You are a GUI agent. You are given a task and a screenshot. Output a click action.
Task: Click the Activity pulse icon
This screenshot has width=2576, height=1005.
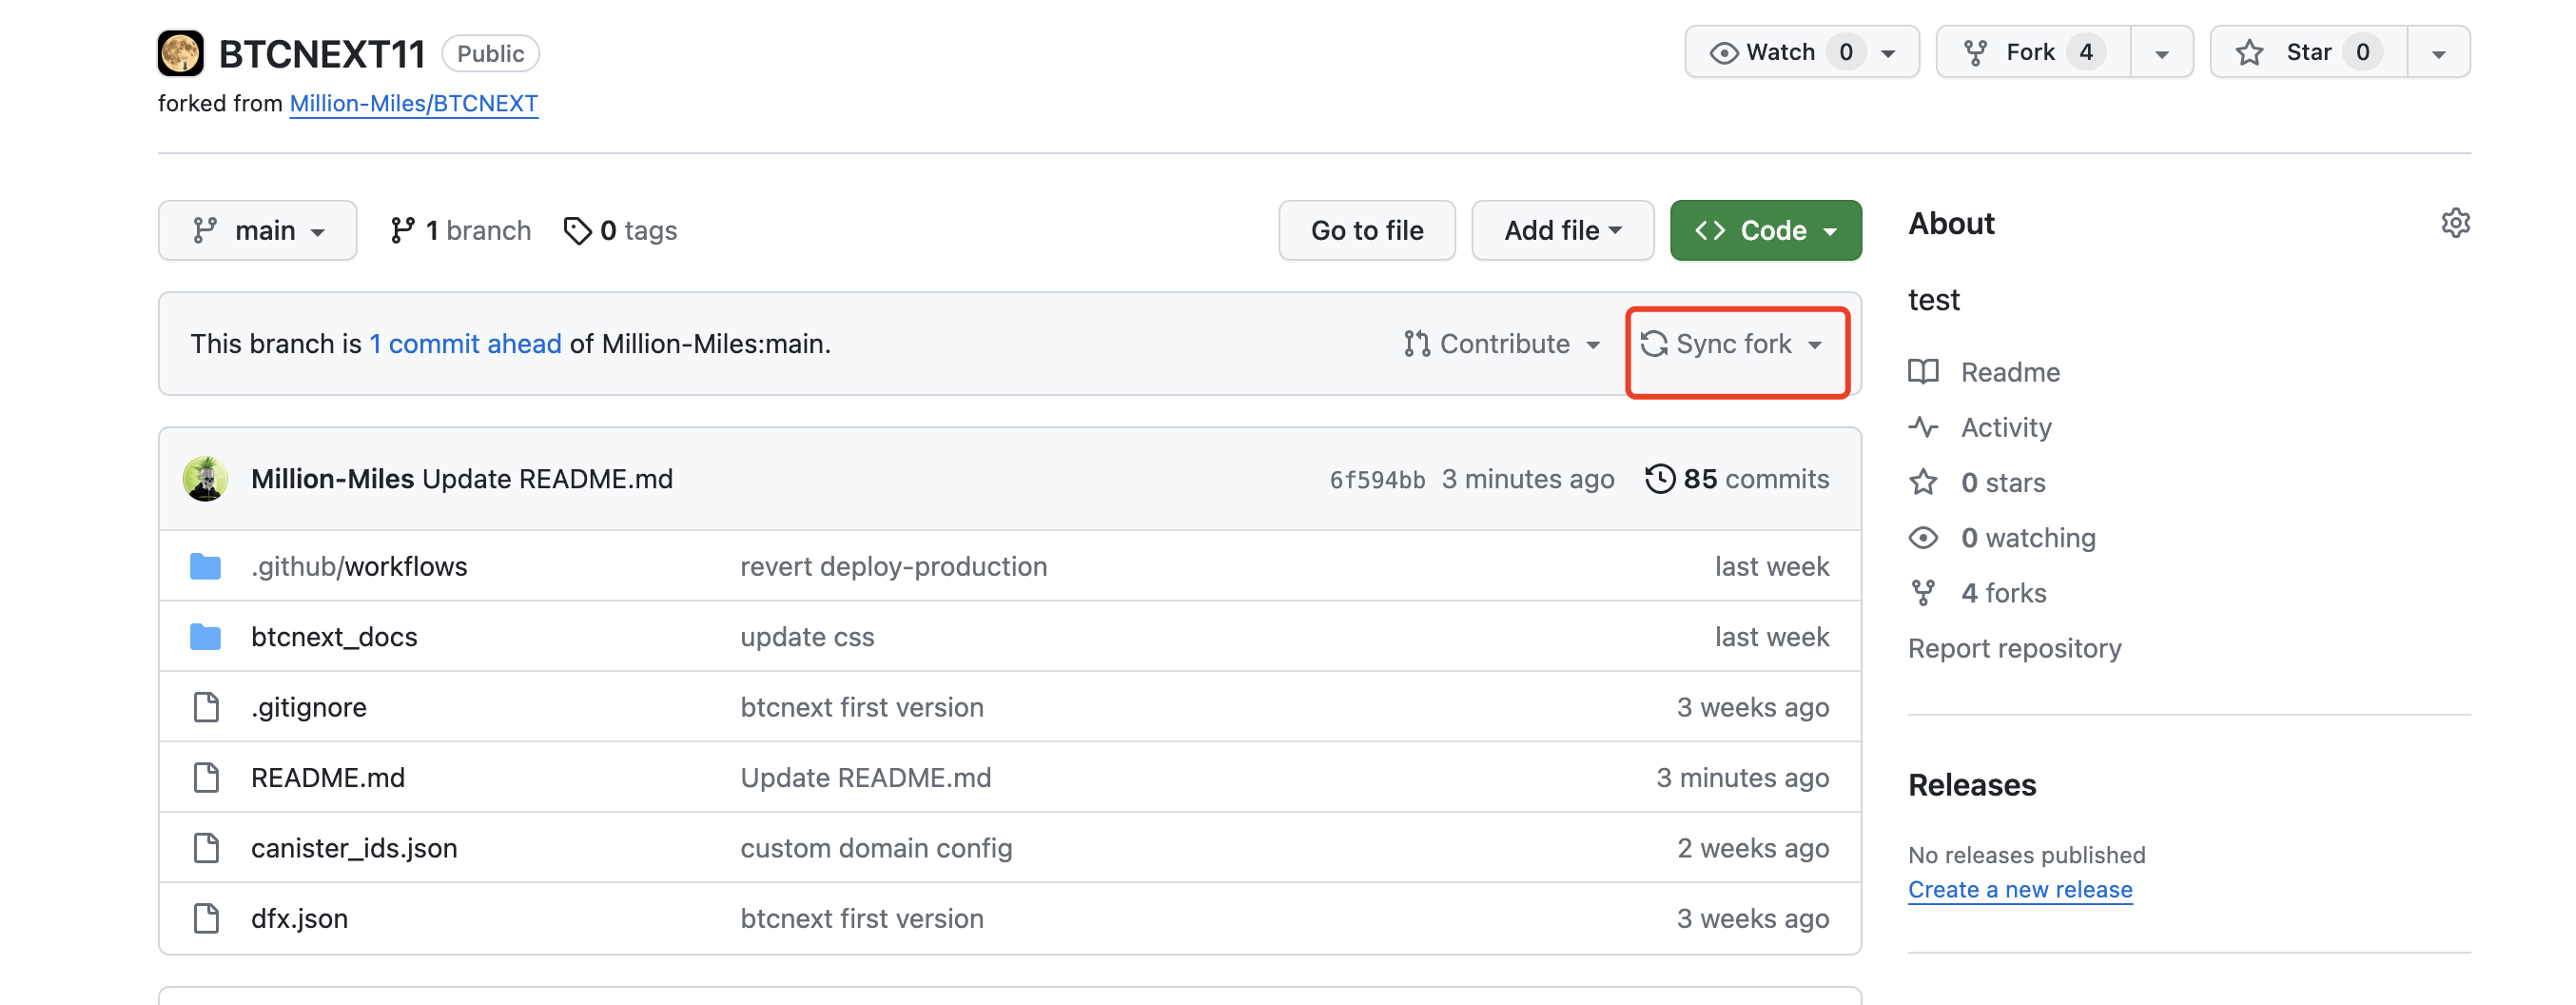click(1923, 427)
